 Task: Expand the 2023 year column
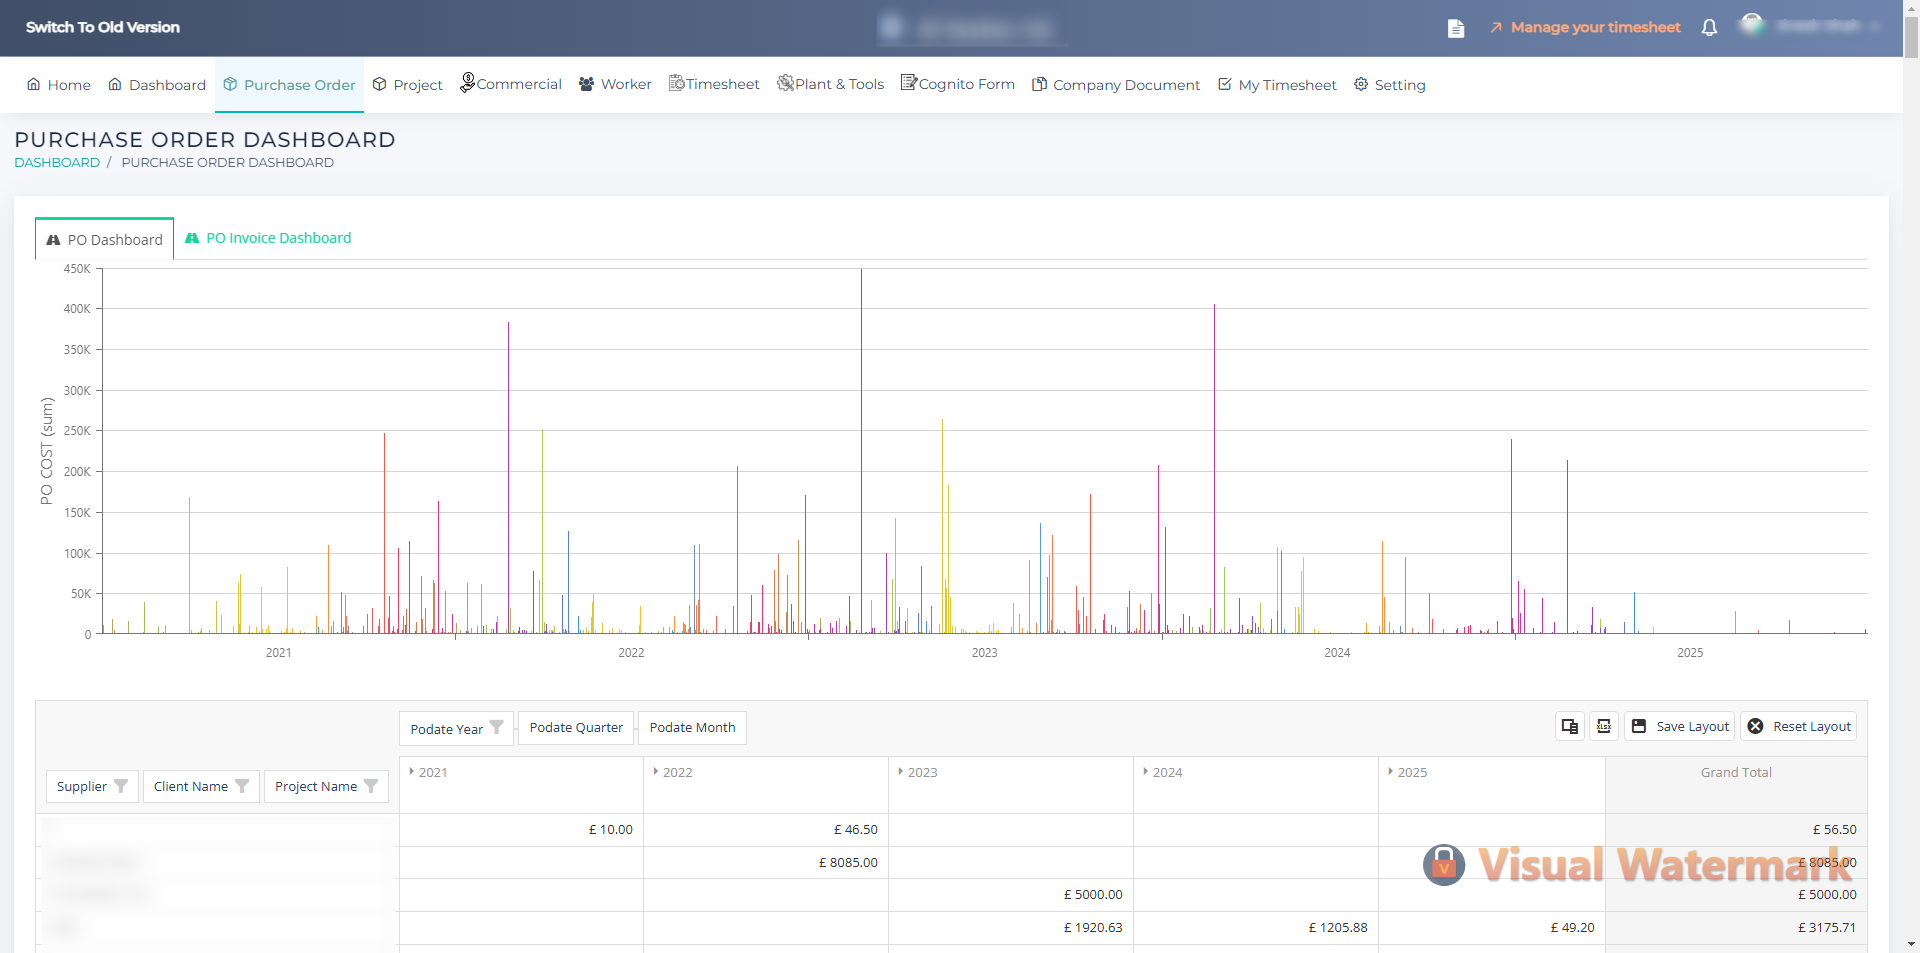pos(901,772)
